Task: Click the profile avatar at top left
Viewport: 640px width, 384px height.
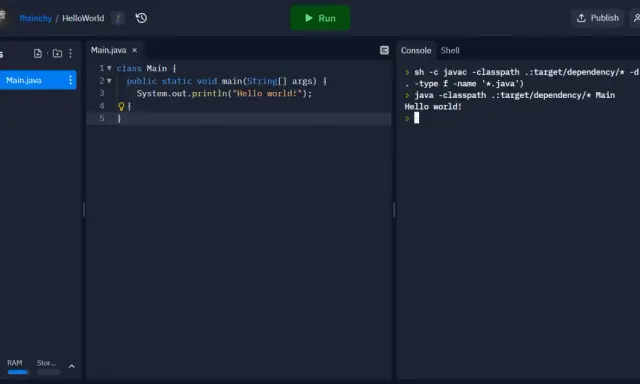Action: (x=2, y=17)
